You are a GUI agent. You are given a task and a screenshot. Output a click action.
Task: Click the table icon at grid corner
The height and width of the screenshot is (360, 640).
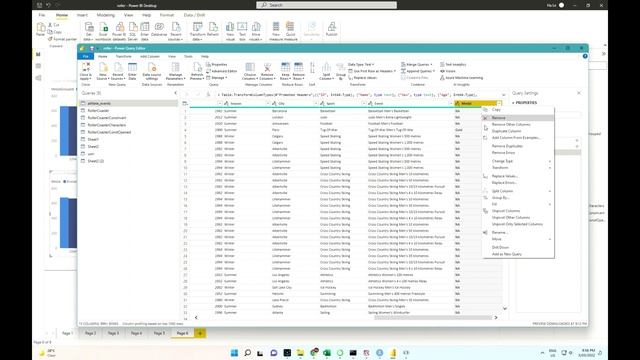click(185, 104)
